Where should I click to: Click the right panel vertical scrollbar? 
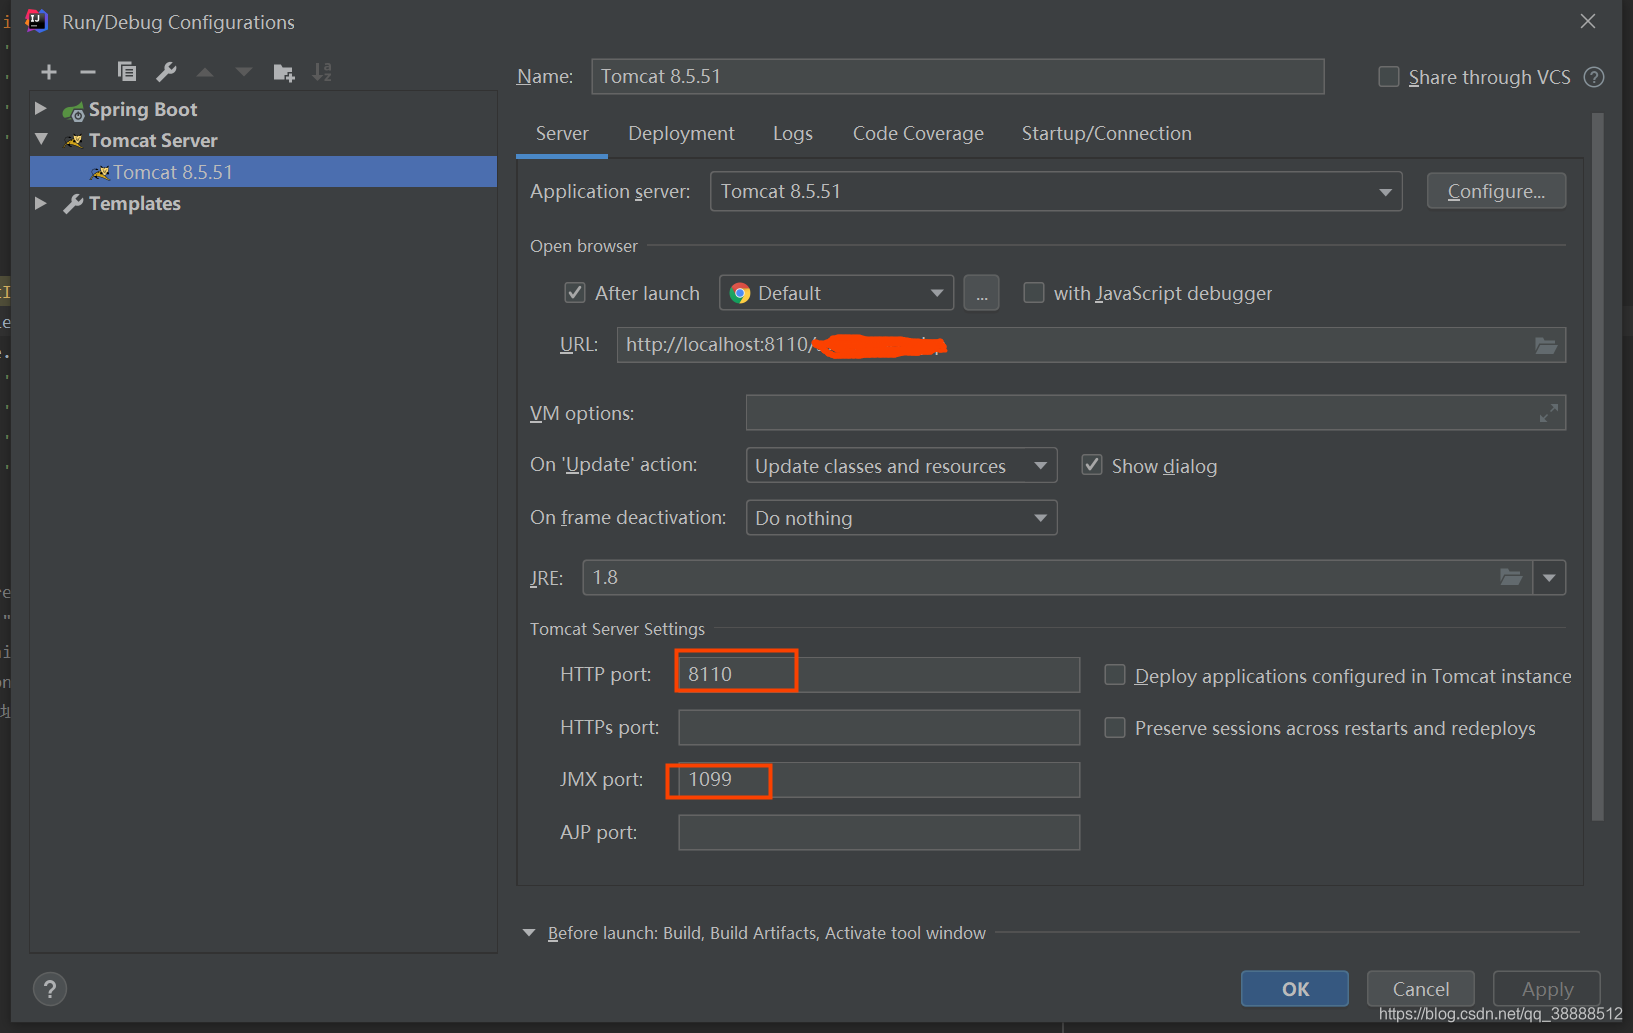coord(1597,467)
